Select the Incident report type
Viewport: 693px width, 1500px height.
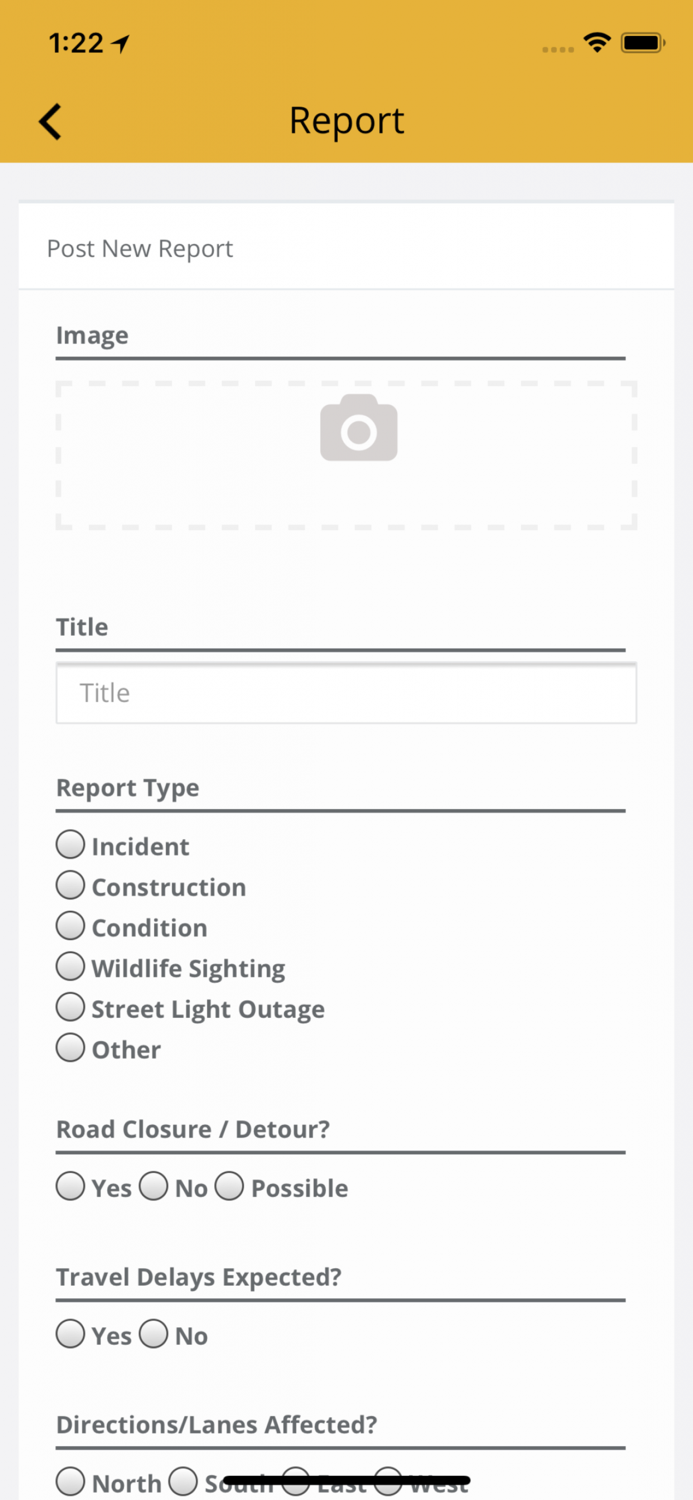(x=70, y=845)
